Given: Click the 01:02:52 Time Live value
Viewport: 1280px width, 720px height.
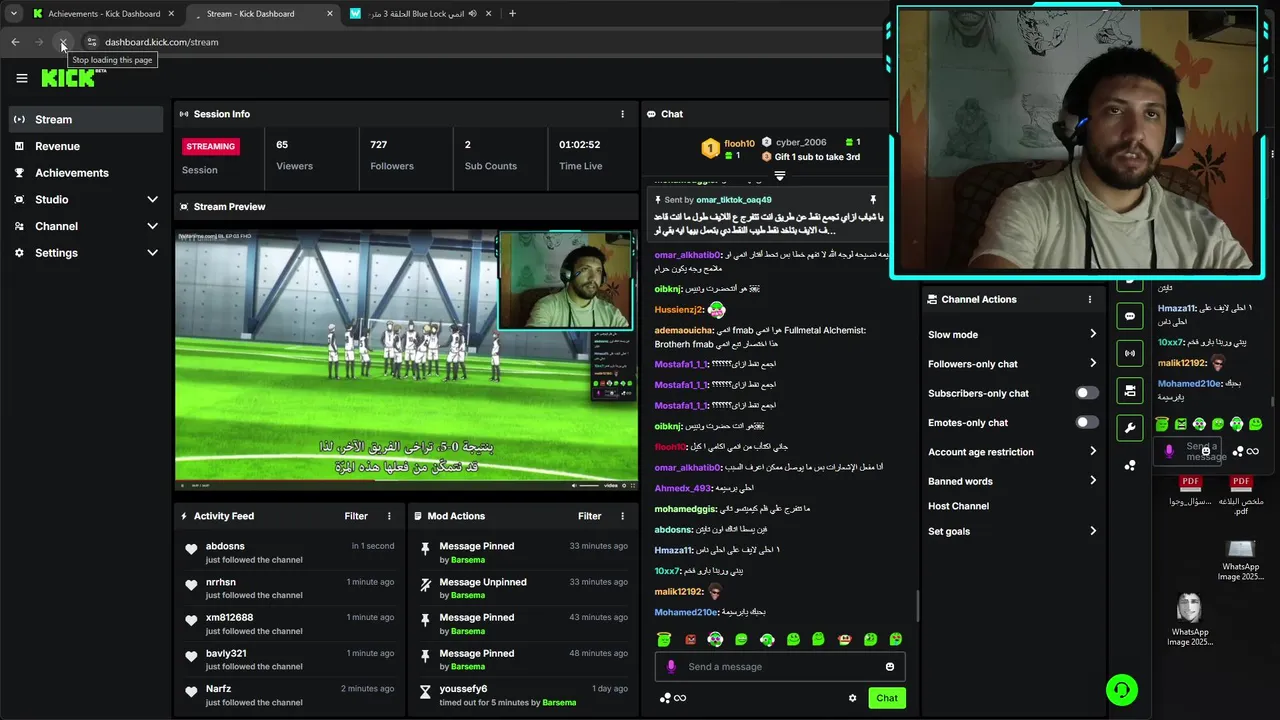Looking at the screenshot, I should [x=580, y=144].
